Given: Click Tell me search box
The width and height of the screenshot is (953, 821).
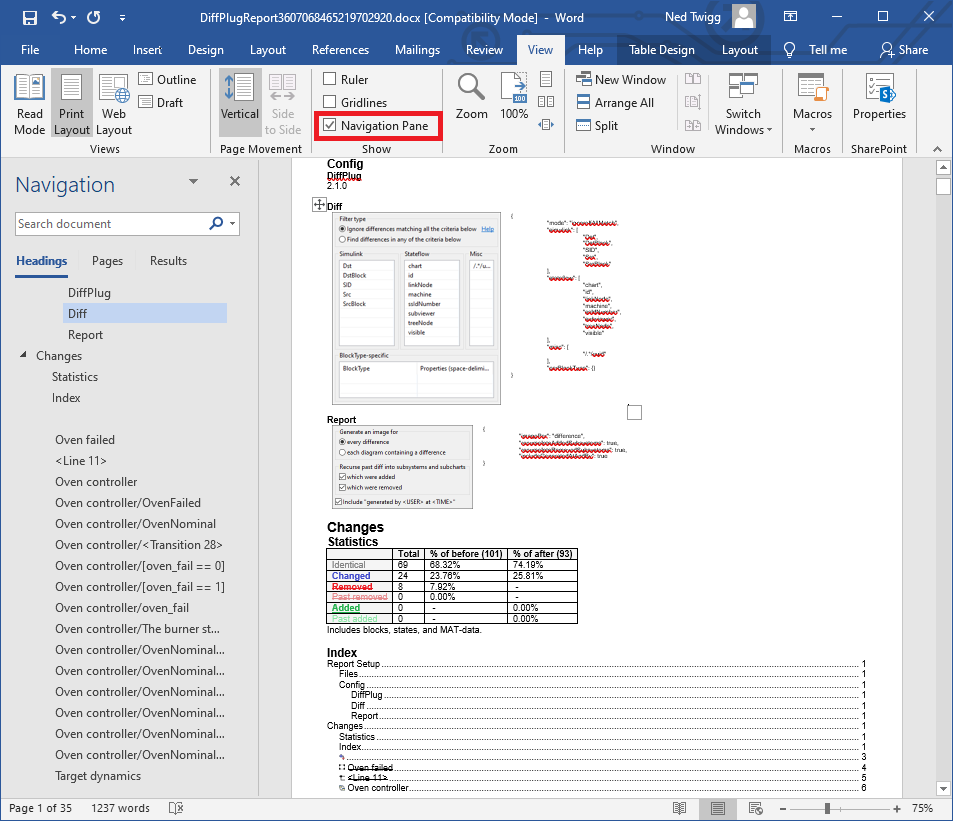Looking at the screenshot, I should [816, 50].
